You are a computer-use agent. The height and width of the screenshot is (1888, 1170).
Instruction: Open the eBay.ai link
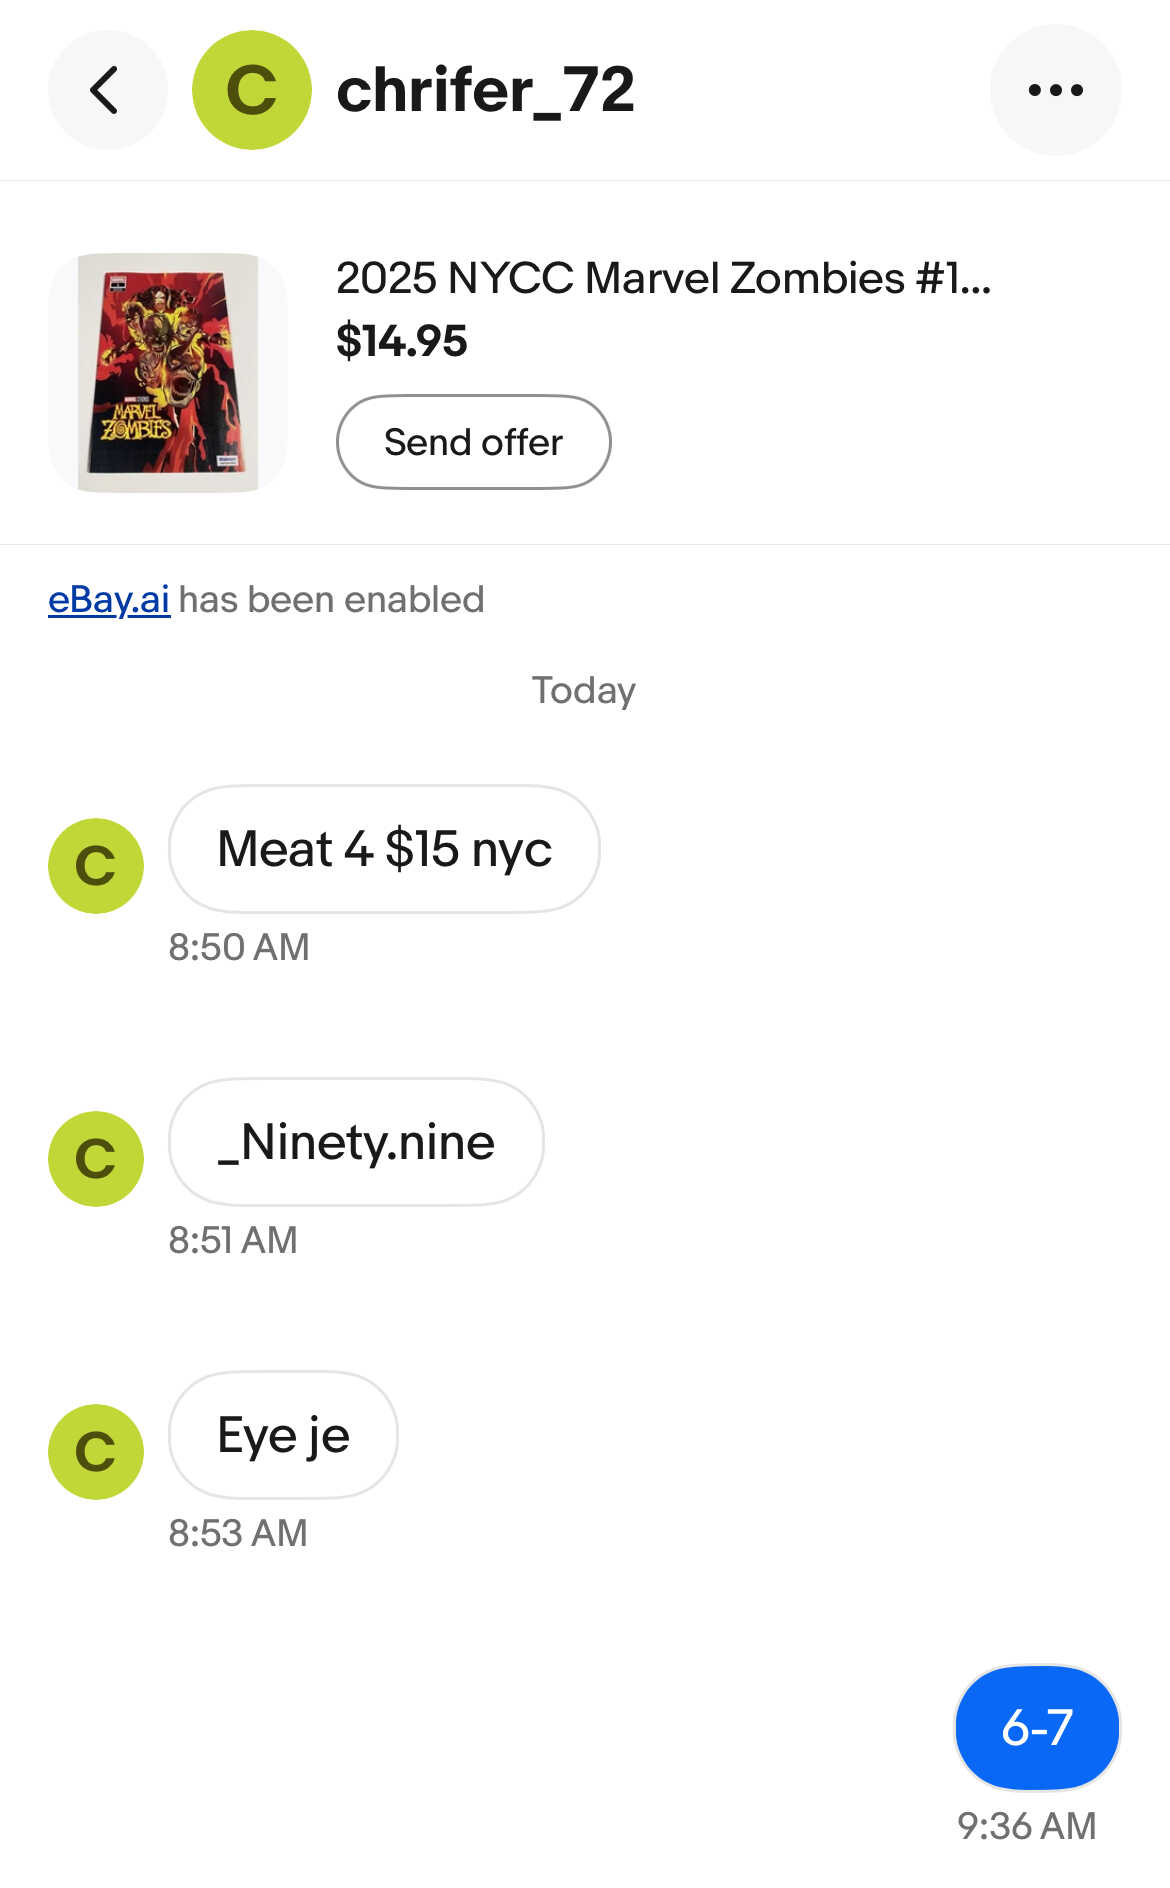pos(109,600)
